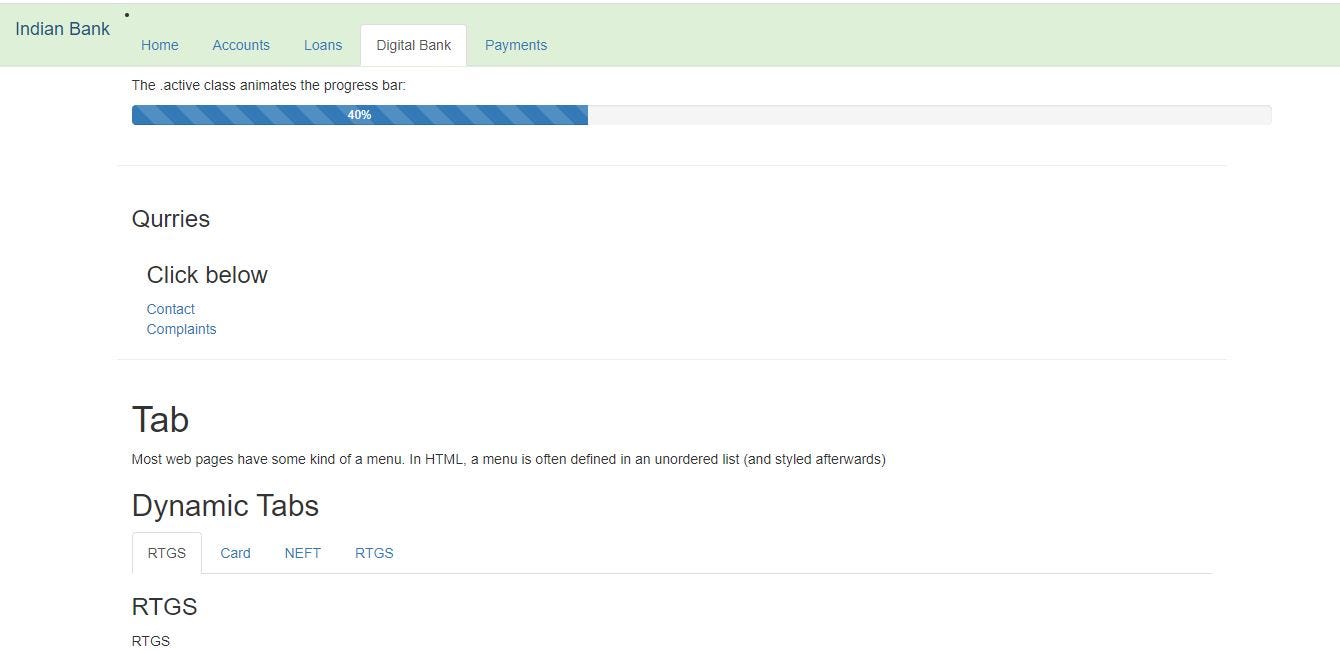Select the Digital Bank tab

pyautogui.click(x=414, y=45)
